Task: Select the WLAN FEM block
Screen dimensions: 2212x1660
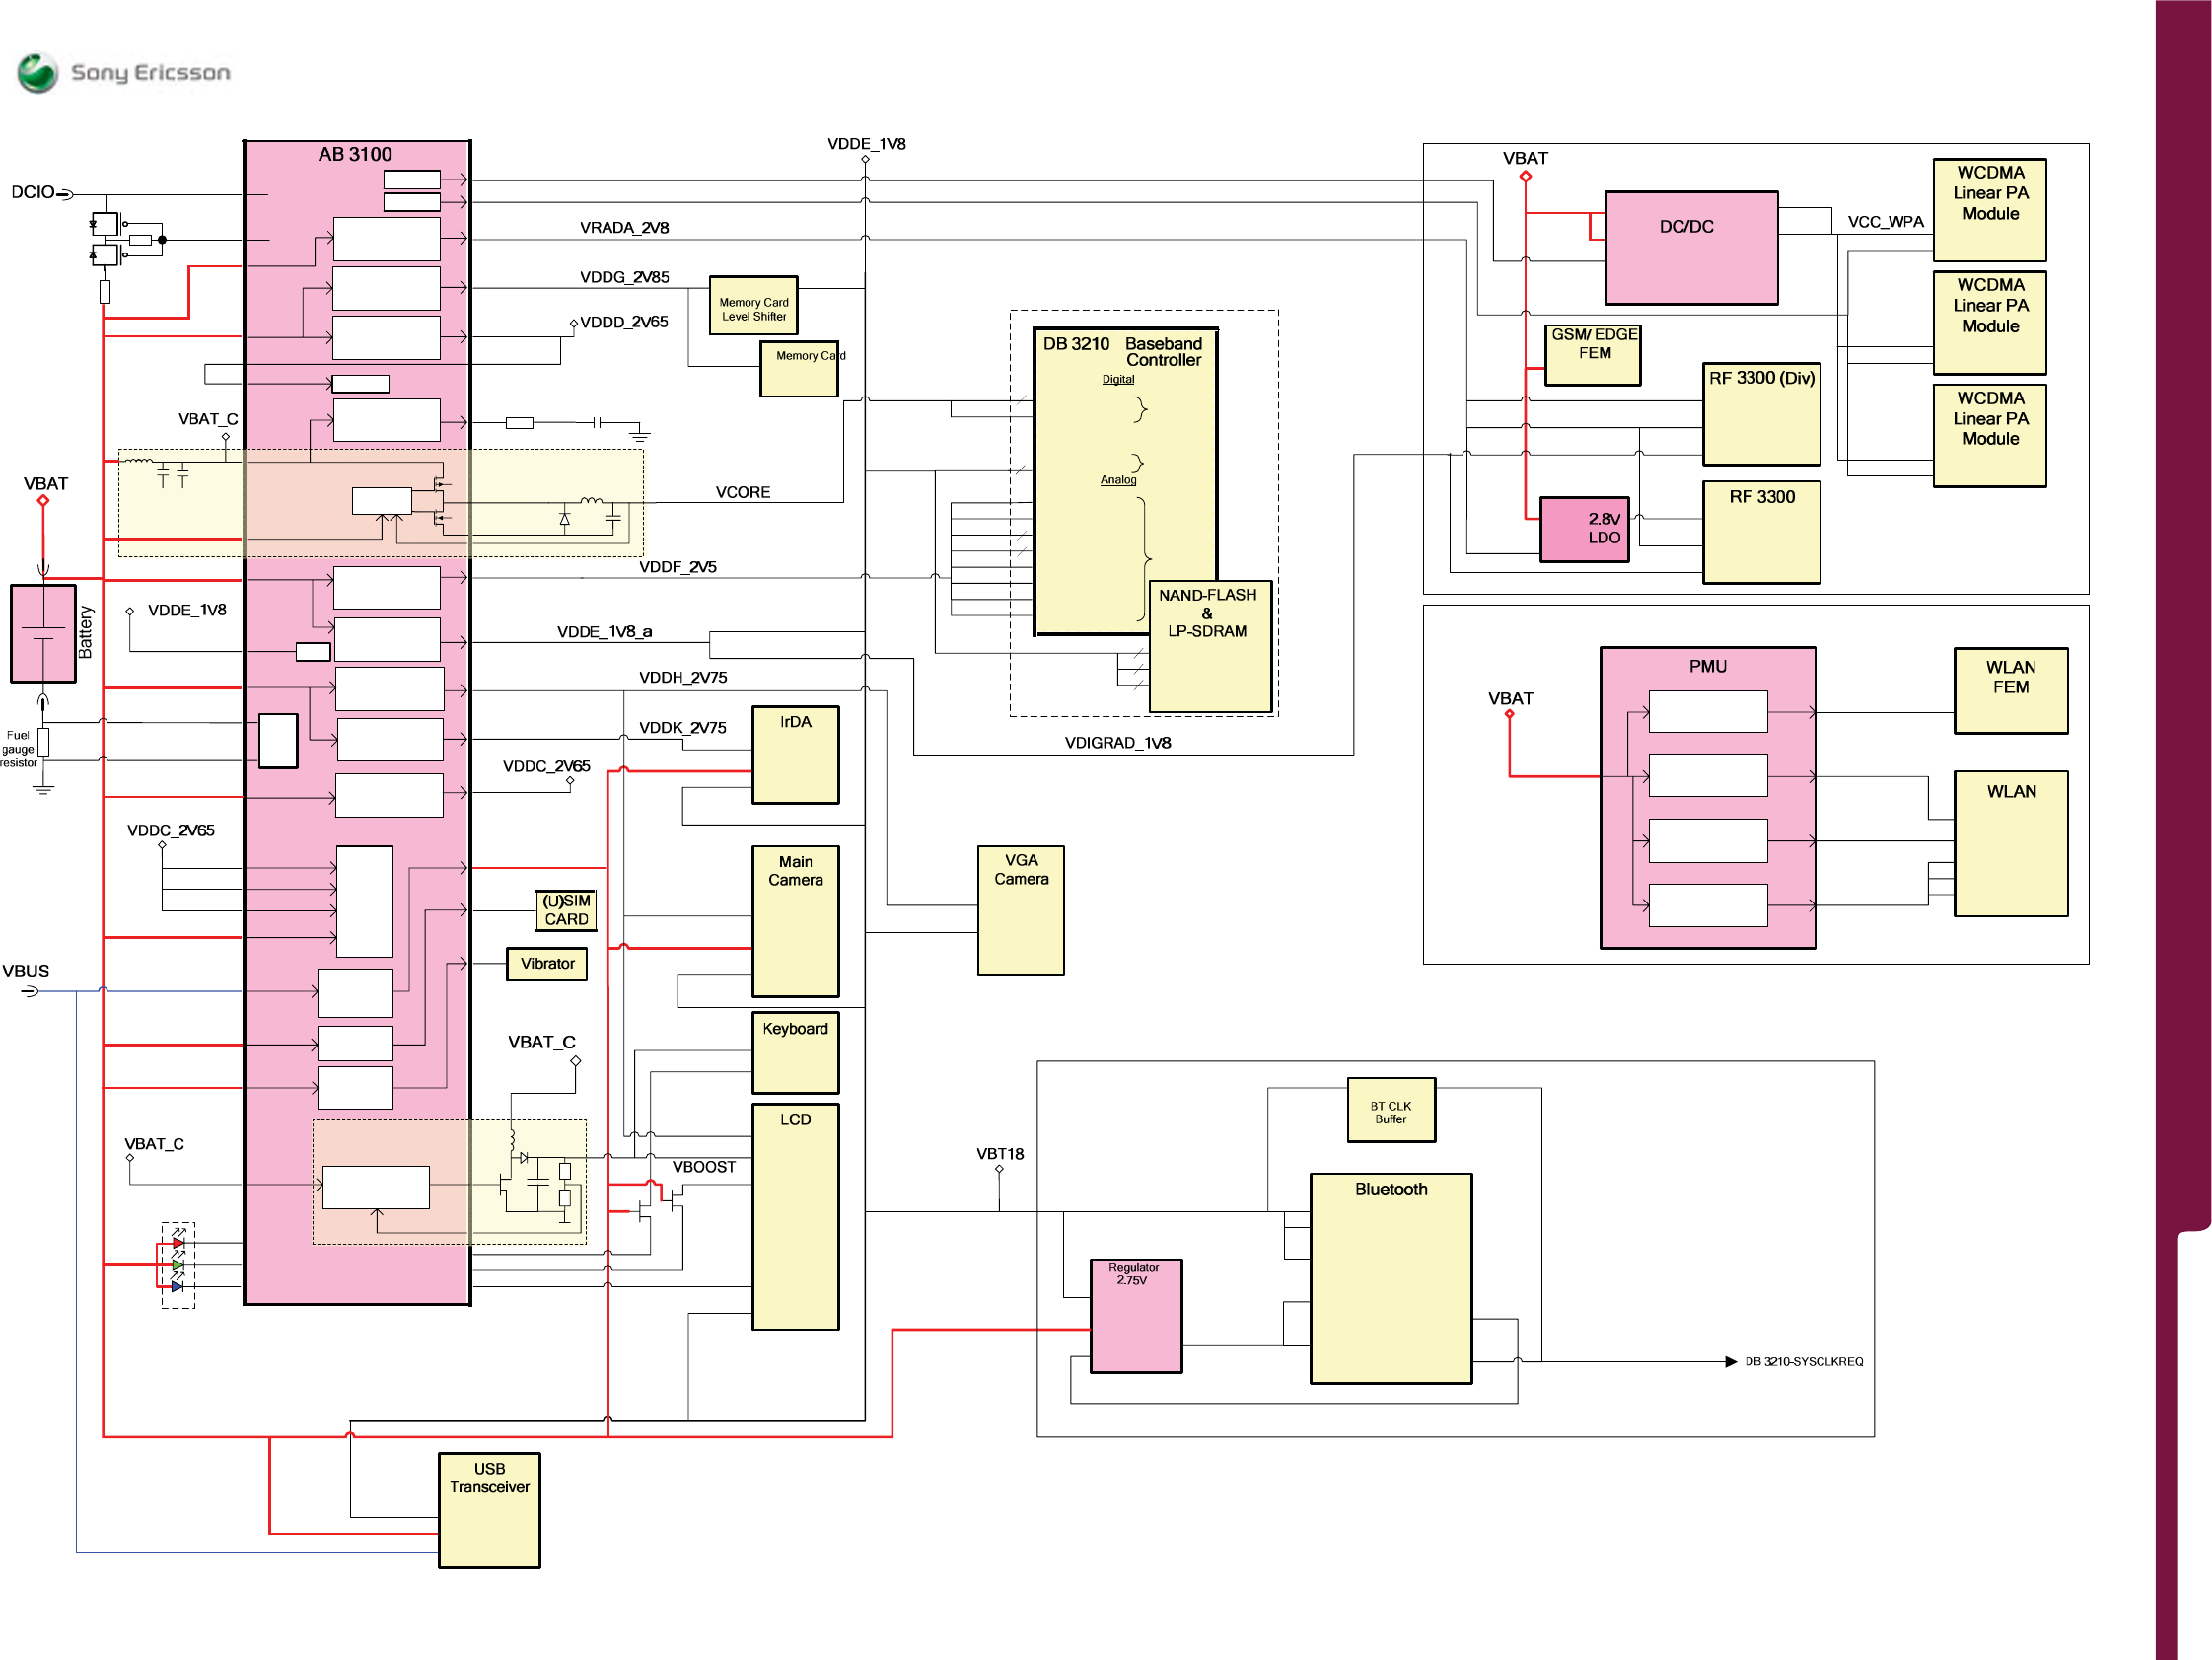Action: 2010,690
